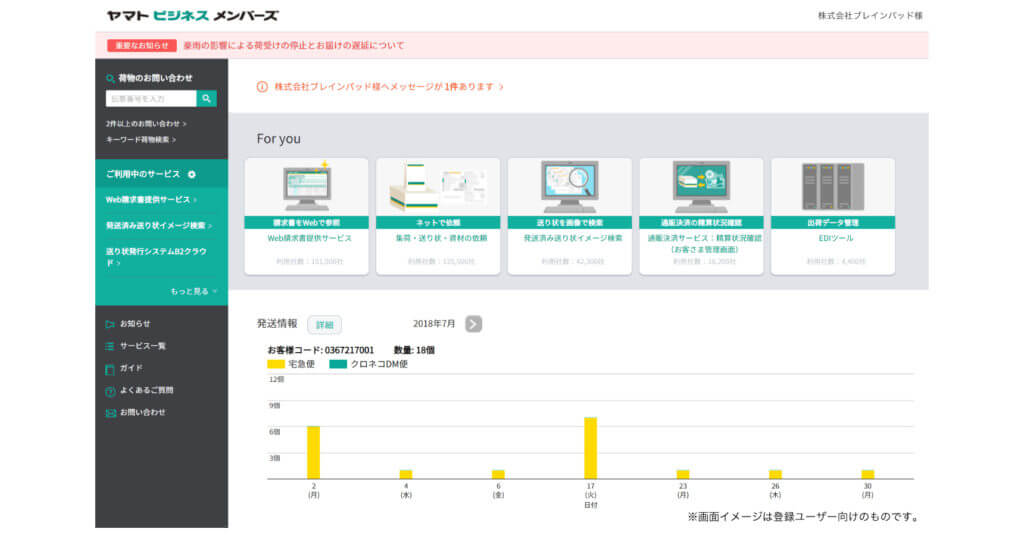1024x535 pixels.
Task: Open 送り状発行システムB2クラウド in sidebar
Action: coord(156,257)
